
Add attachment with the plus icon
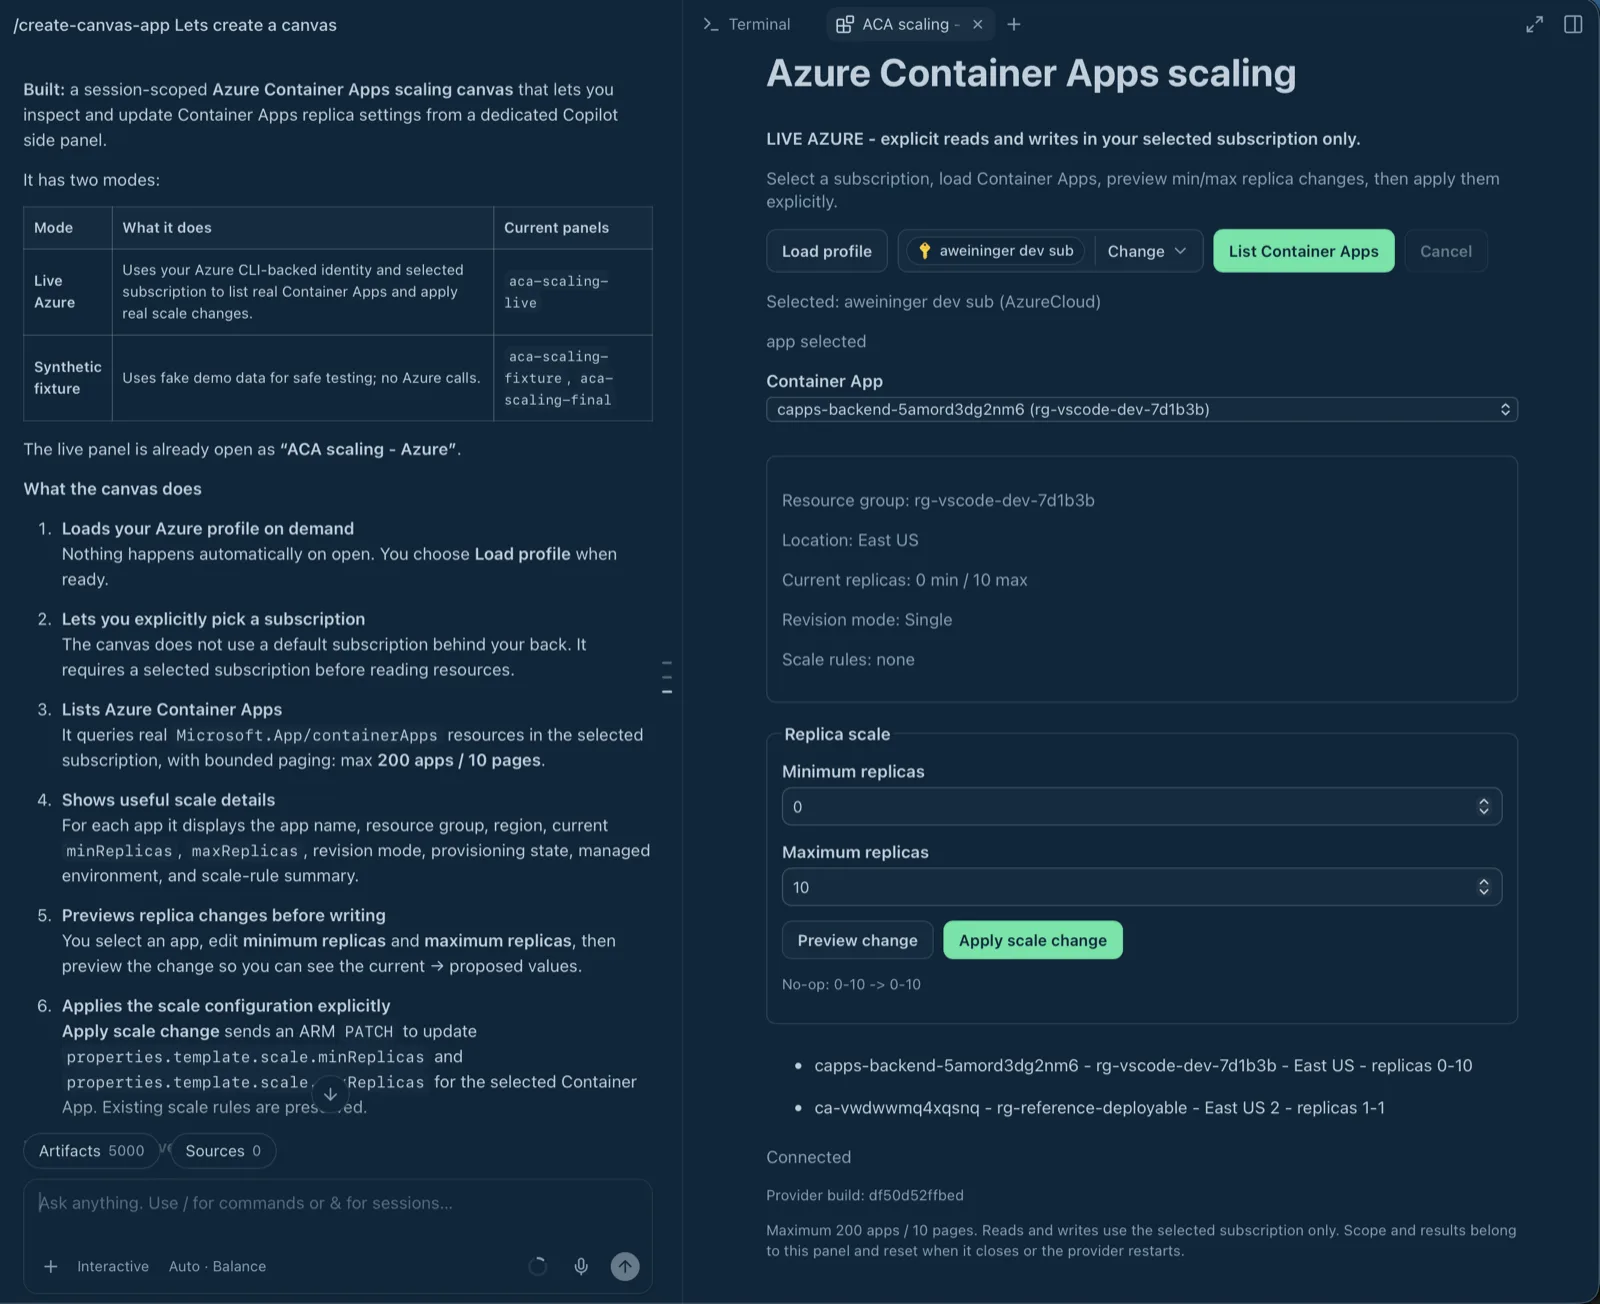click(x=50, y=1266)
